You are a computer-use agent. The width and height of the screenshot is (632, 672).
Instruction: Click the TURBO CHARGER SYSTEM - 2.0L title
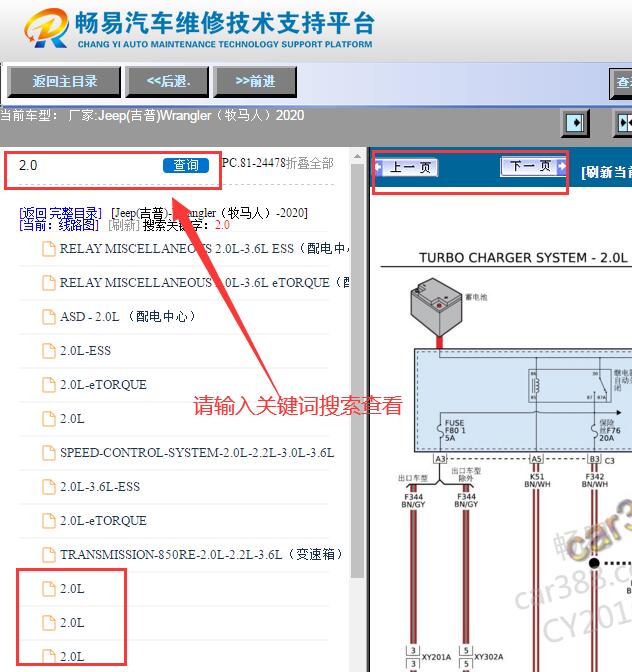523,258
